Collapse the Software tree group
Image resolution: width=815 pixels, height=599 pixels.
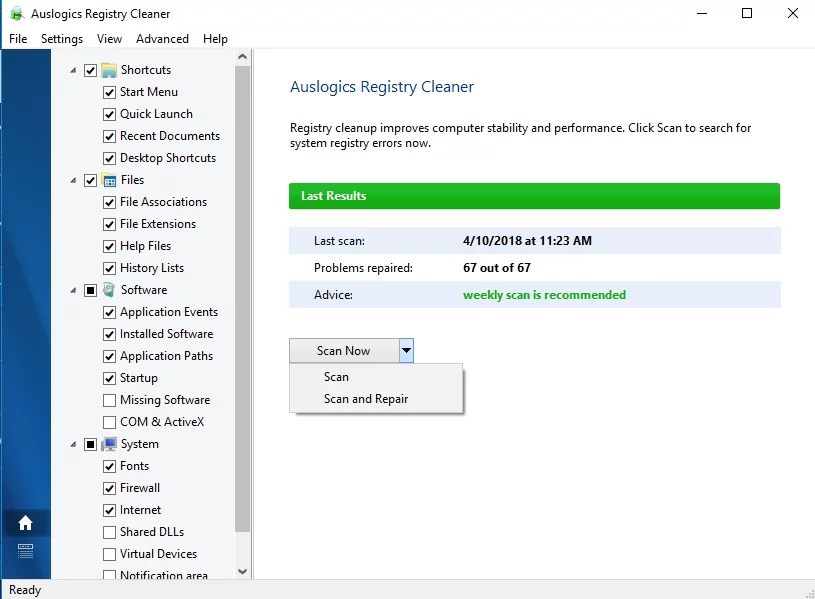pyautogui.click(x=73, y=290)
